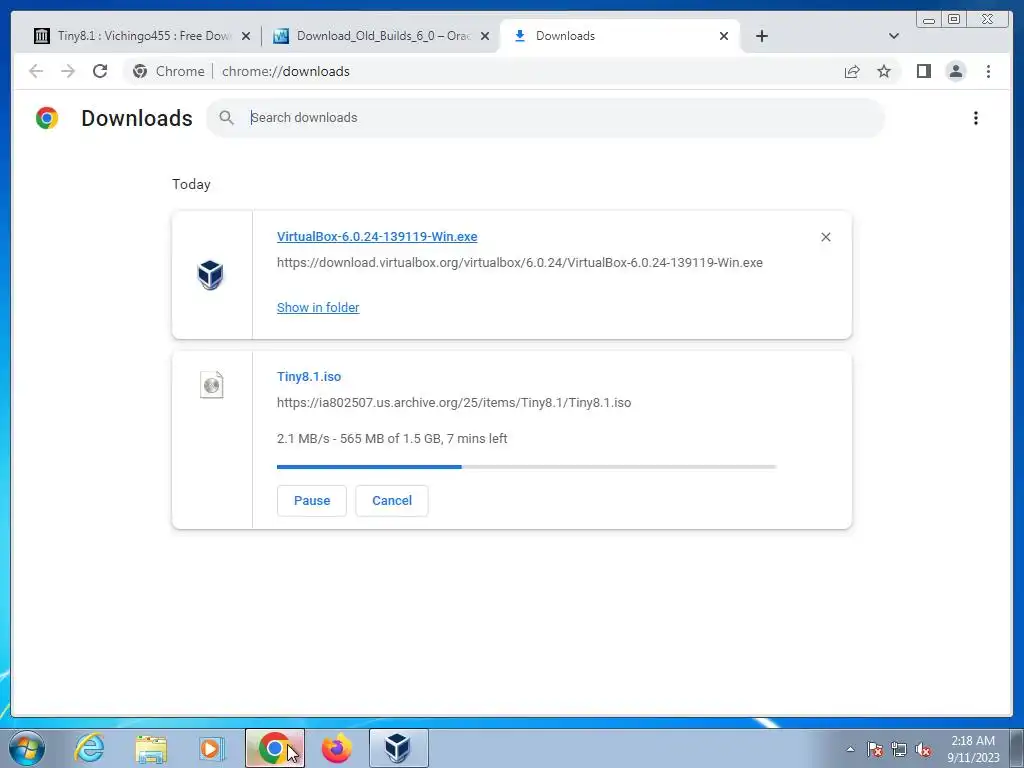Click the Chrome site info chip
The image size is (1024, 768).
168,71
